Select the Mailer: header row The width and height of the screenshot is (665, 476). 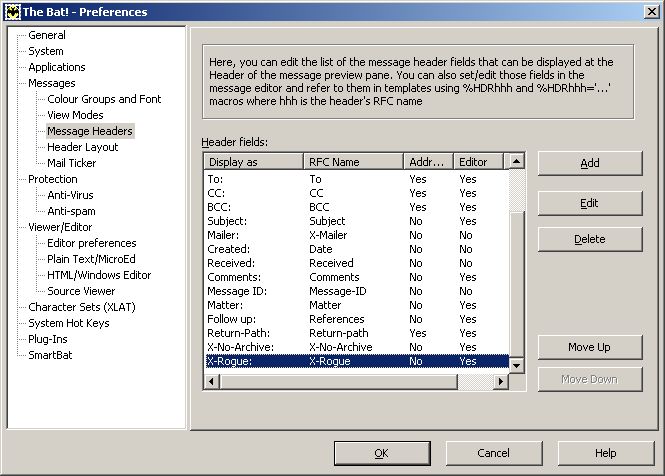point(357,235)
